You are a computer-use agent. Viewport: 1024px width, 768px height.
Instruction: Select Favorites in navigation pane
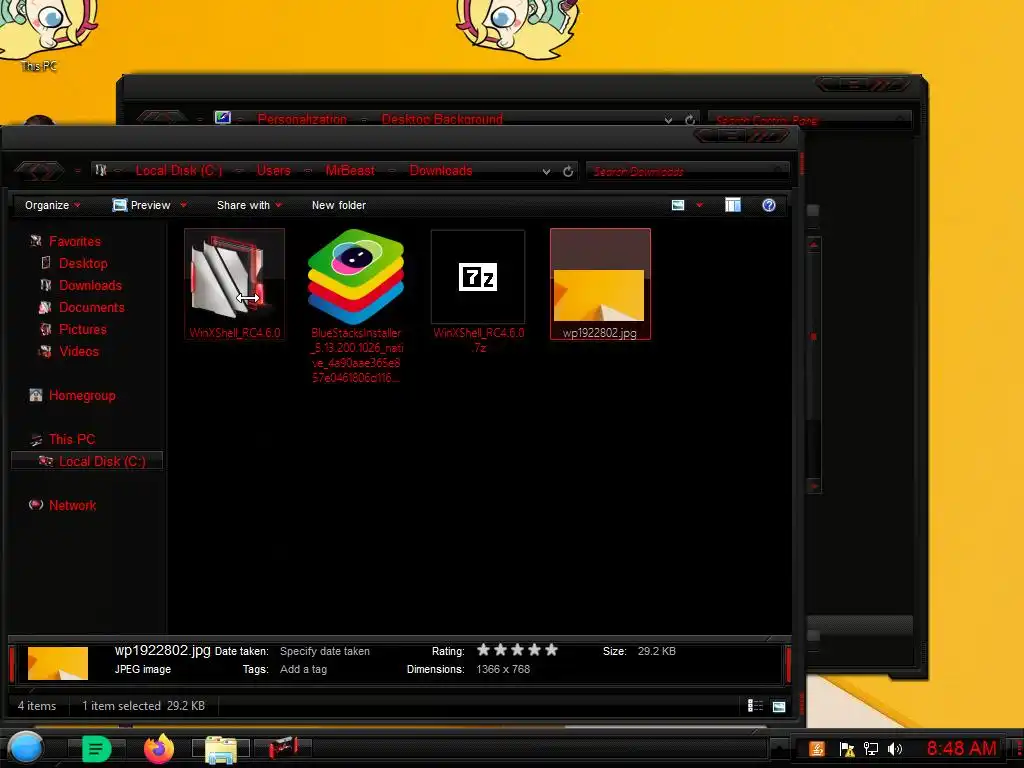(x=74, y=242)
